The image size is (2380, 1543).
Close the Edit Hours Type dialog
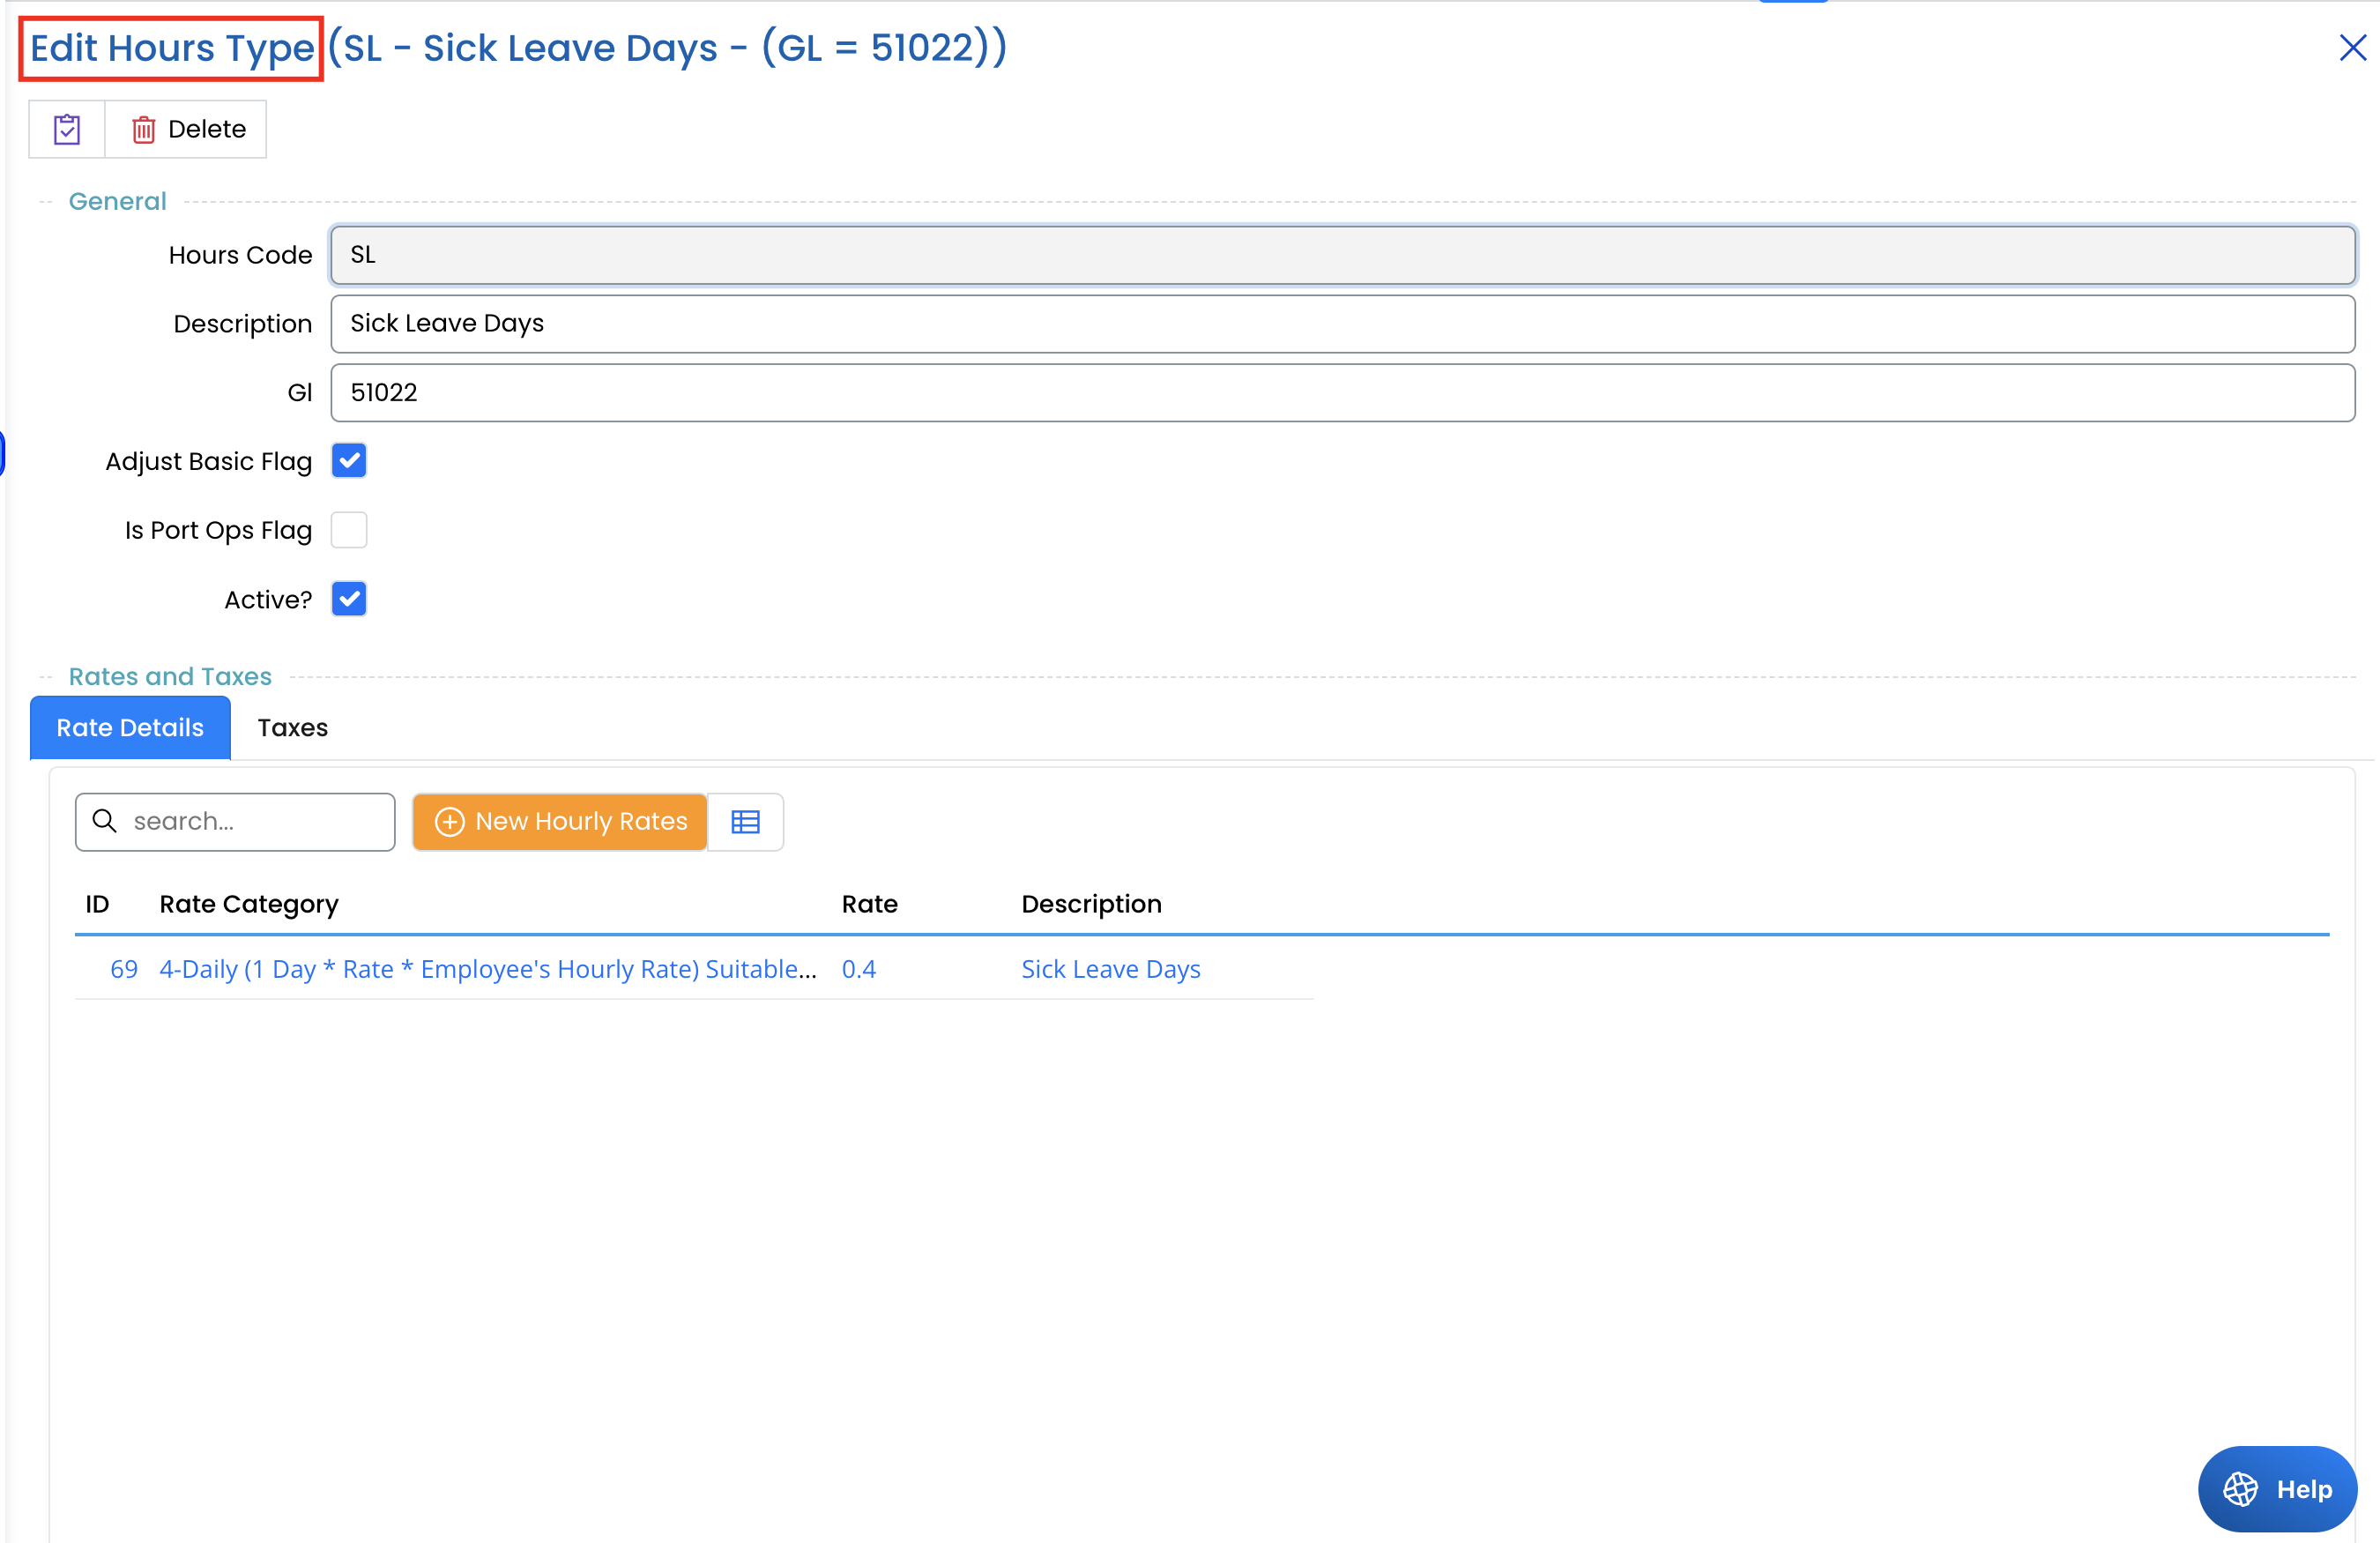tap(2352, 47)
